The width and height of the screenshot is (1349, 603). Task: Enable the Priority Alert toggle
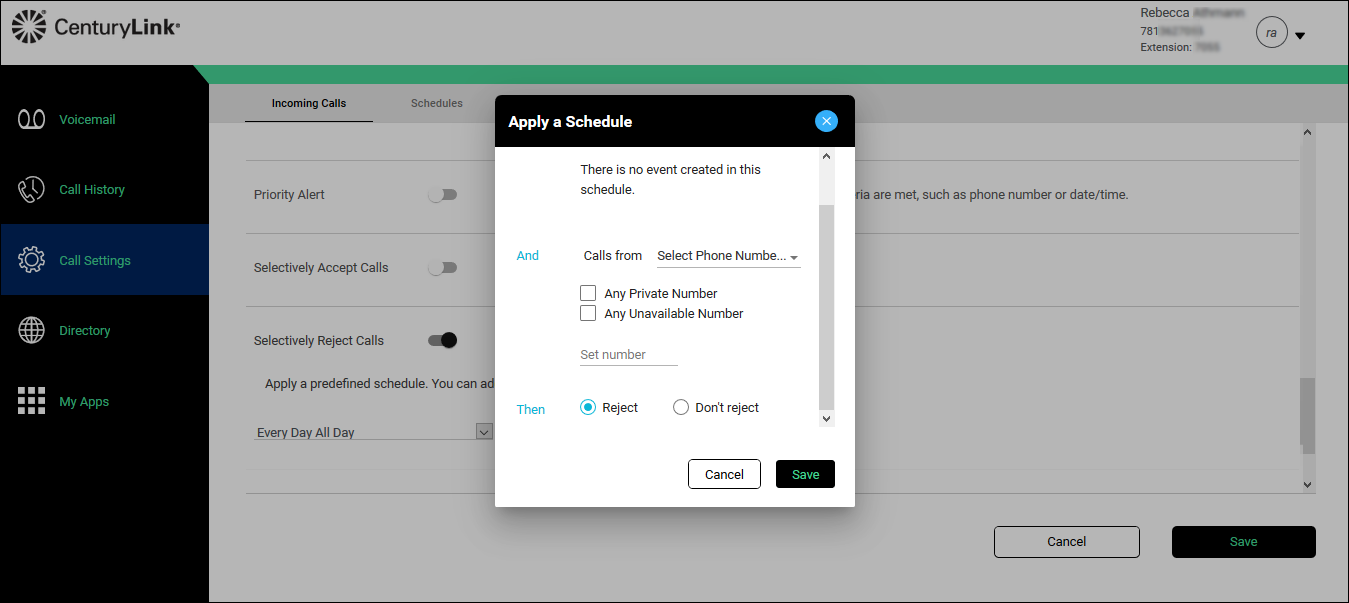tap(442, 195)
